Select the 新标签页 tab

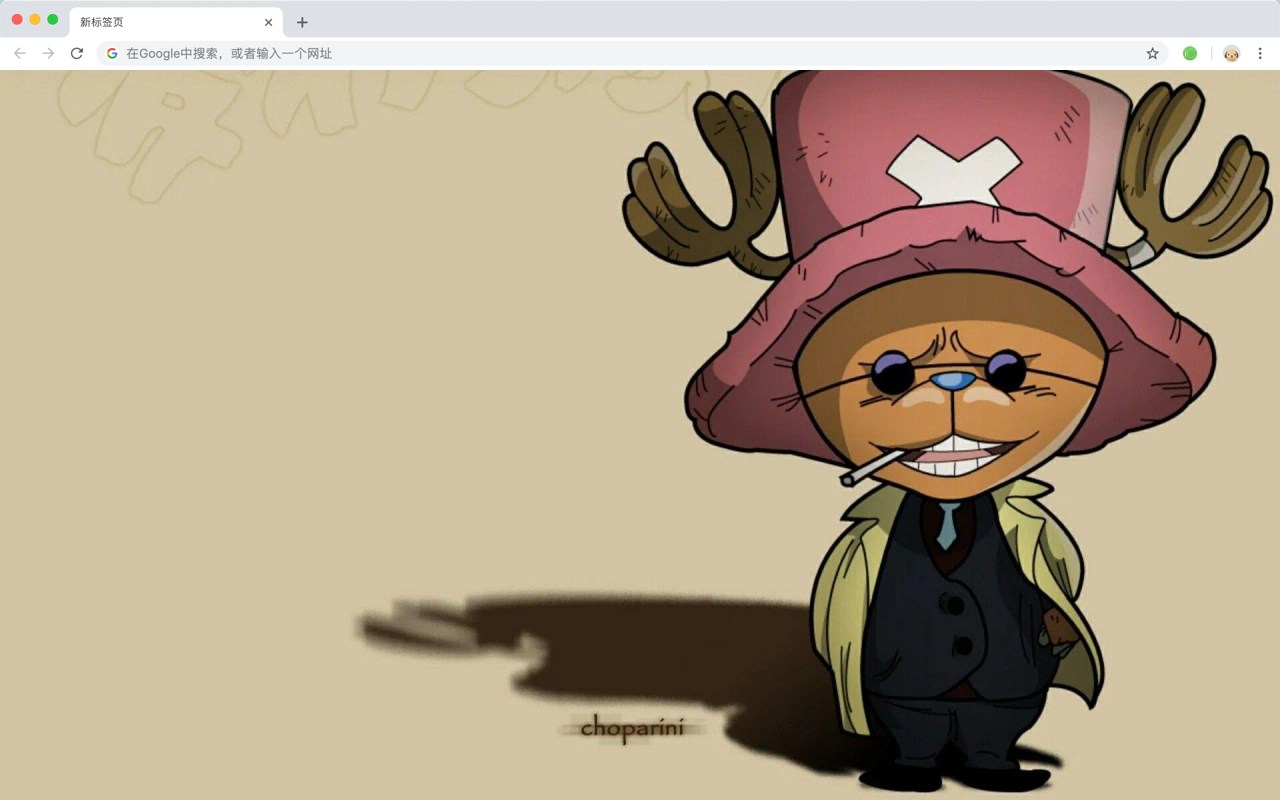click(176, 22)
